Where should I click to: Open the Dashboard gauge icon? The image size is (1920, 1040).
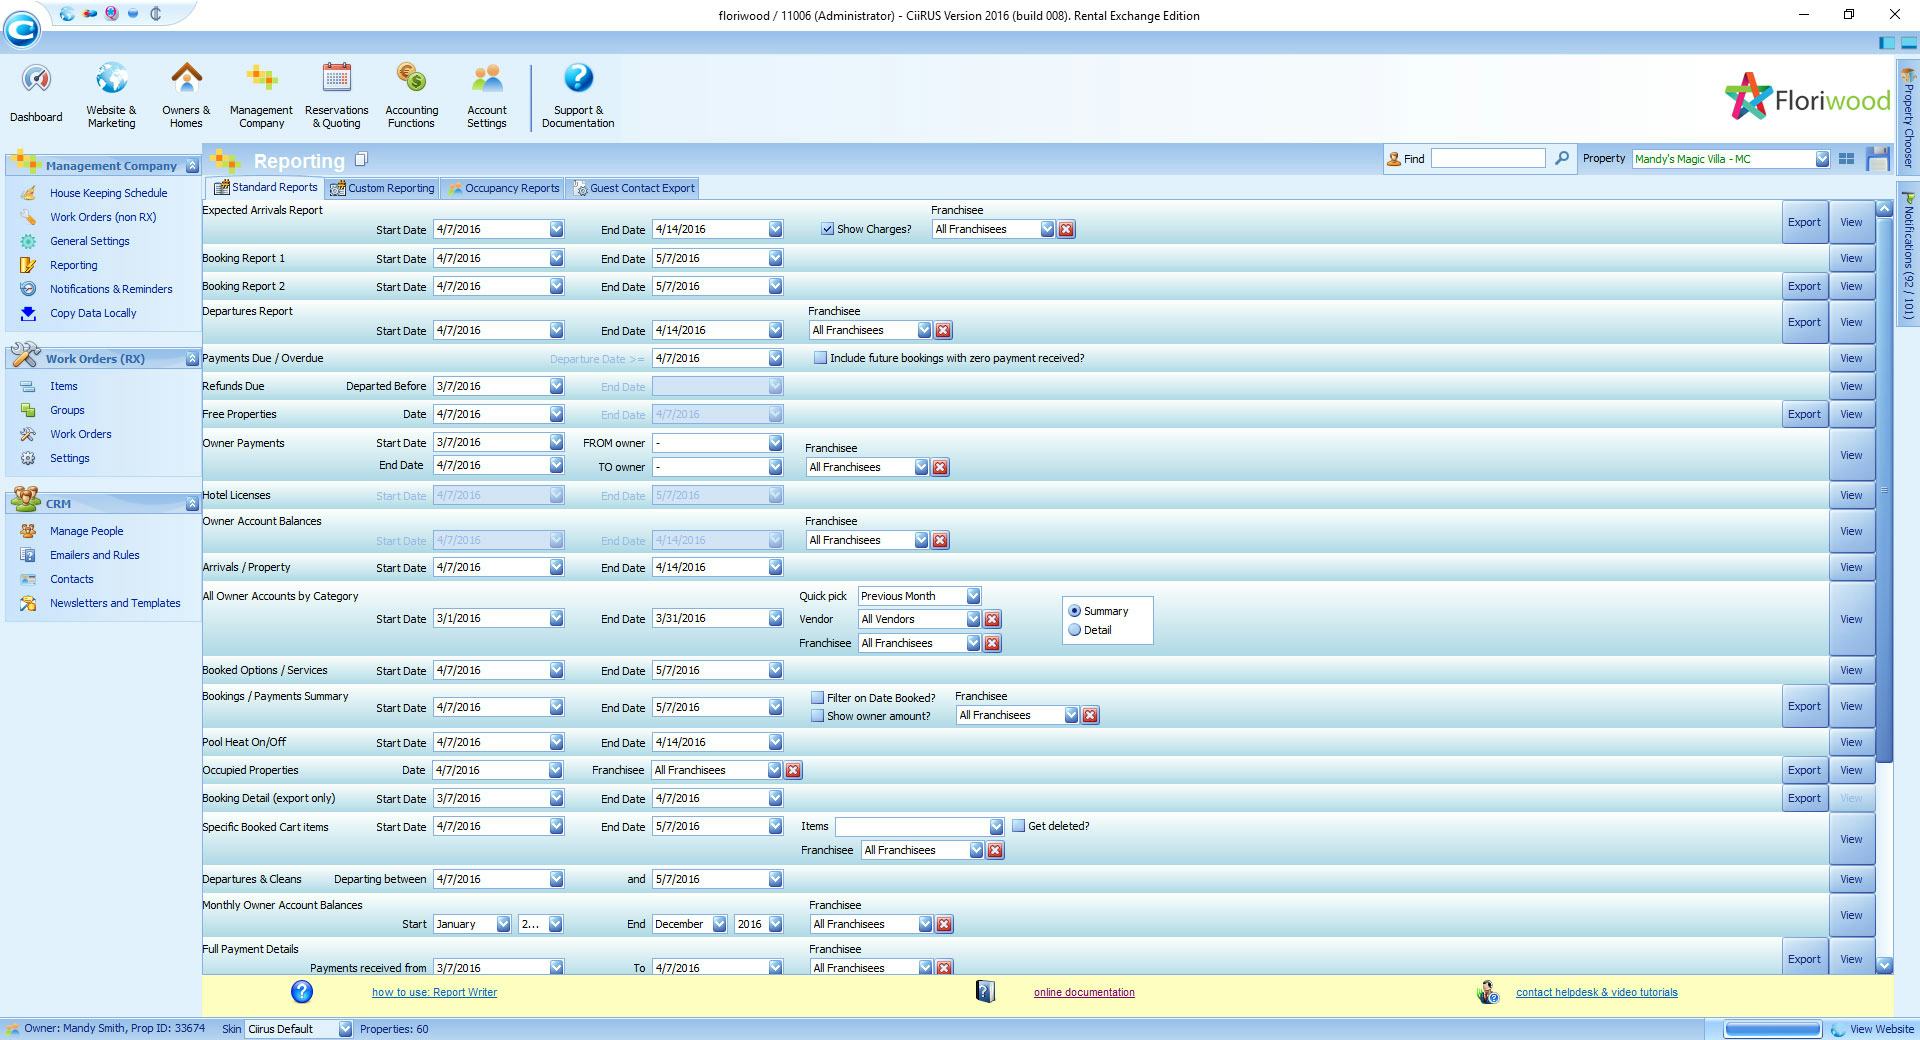click(36, 80)
